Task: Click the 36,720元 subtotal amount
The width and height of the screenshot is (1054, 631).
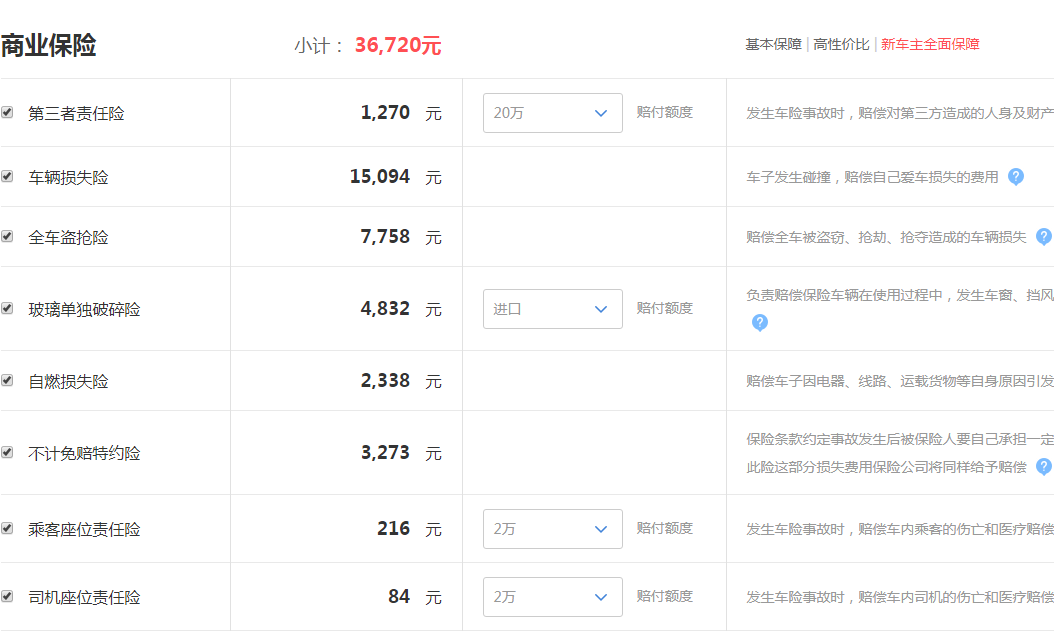Action: [398, 45]
